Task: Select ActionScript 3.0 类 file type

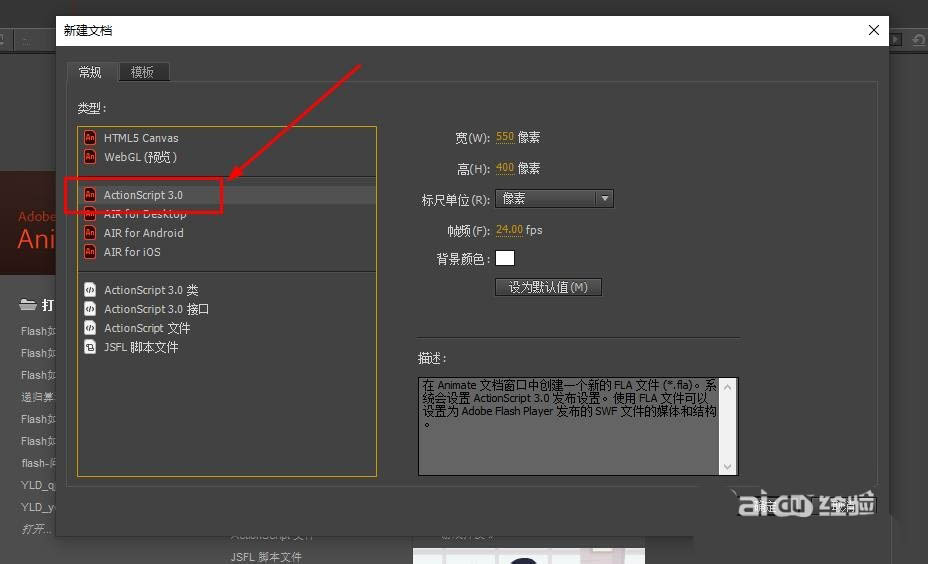Action: click(227, 290)
